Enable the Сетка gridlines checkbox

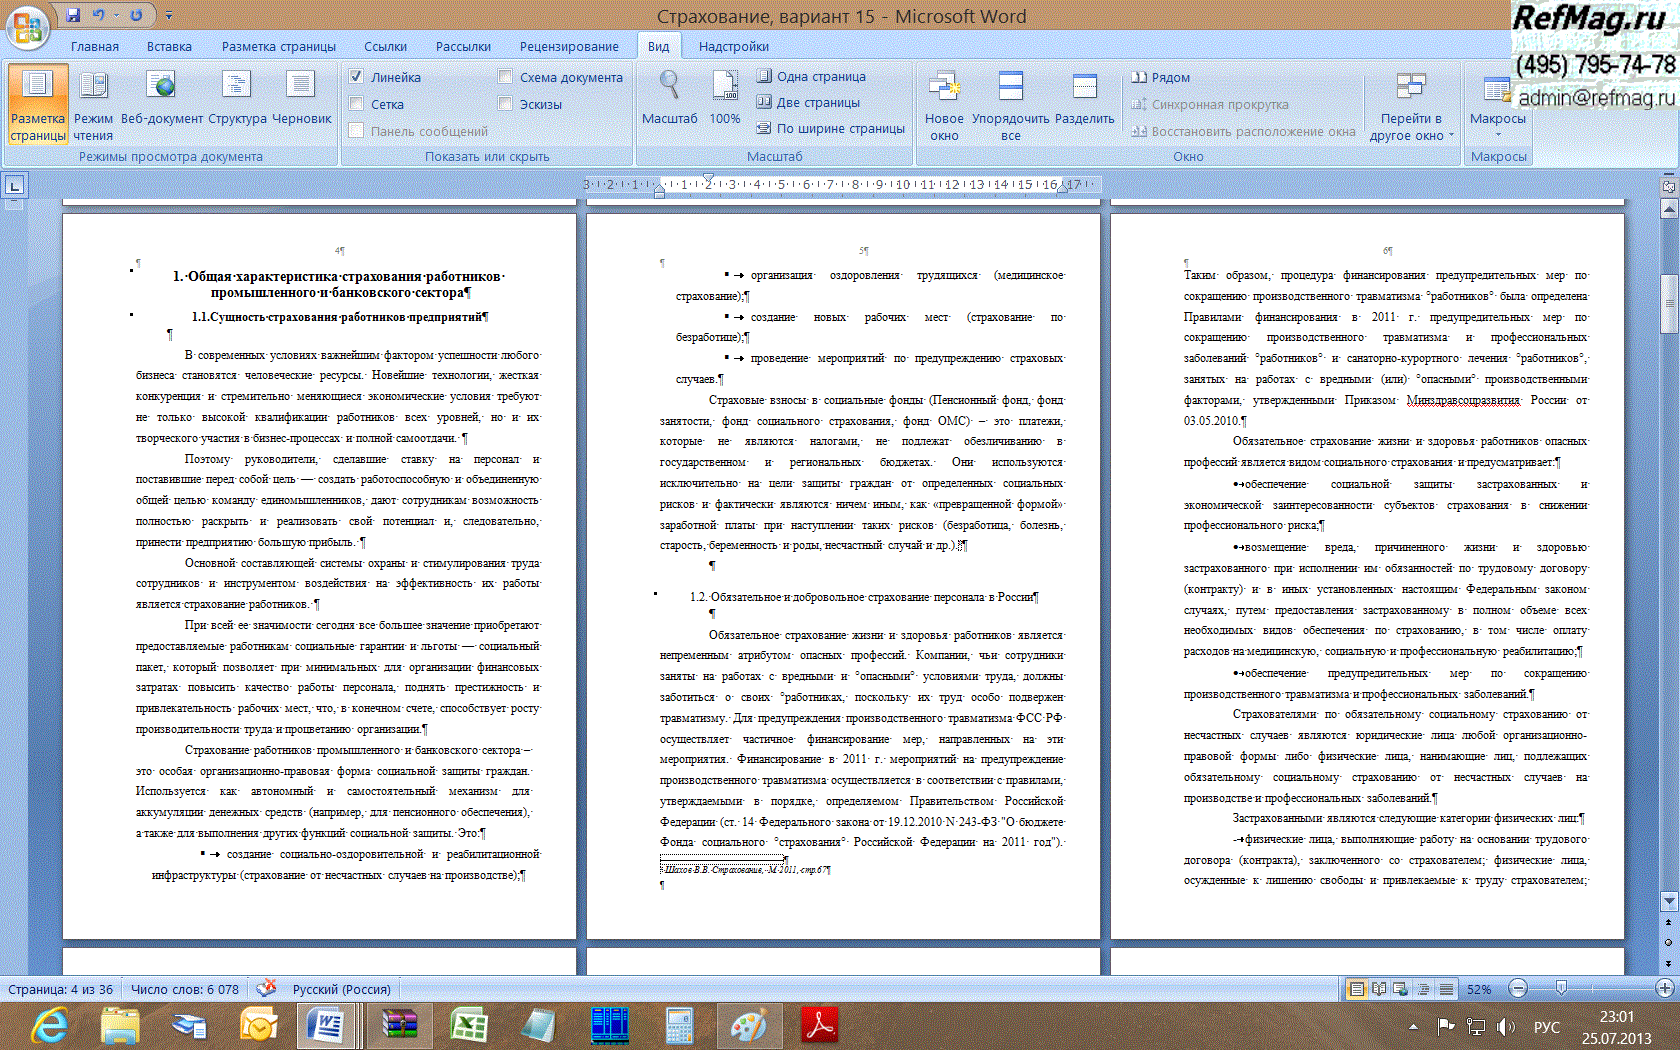point(356,104)
